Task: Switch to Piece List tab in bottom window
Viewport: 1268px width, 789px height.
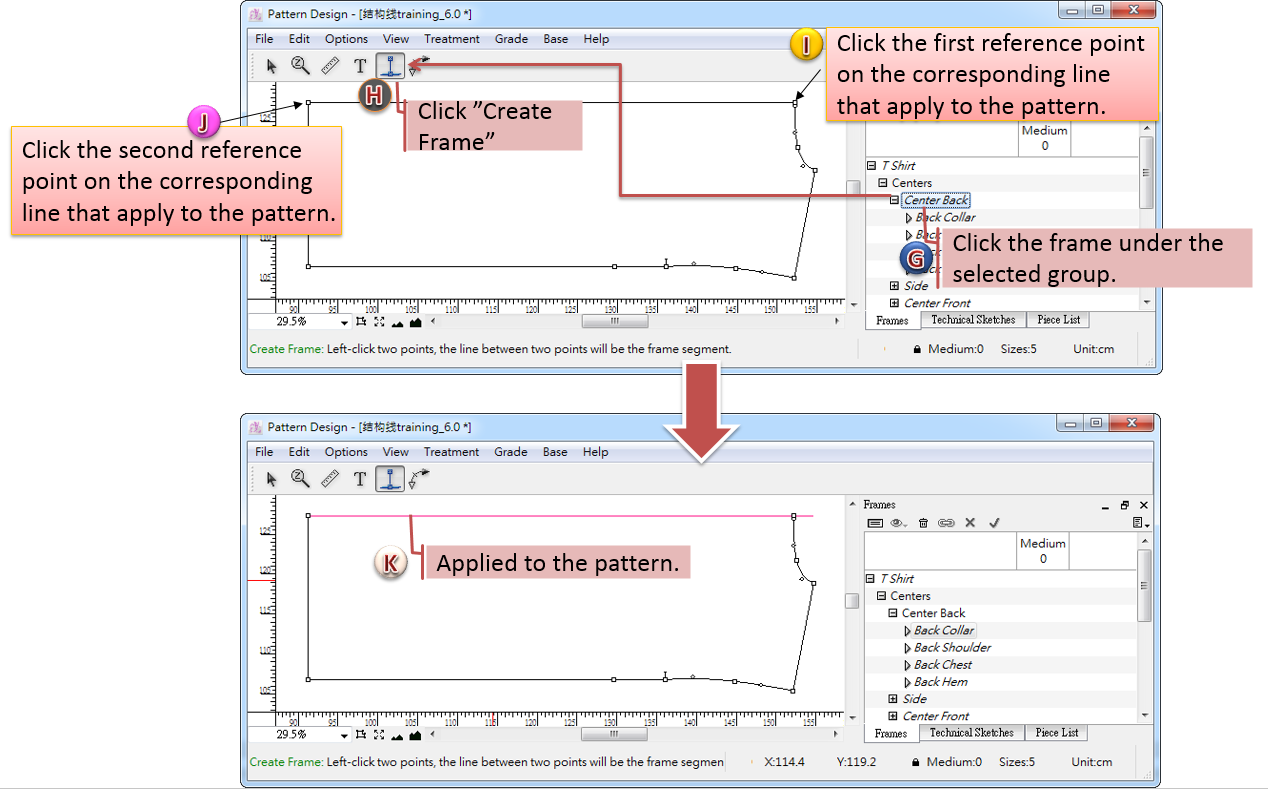Action: [1056, 733]
